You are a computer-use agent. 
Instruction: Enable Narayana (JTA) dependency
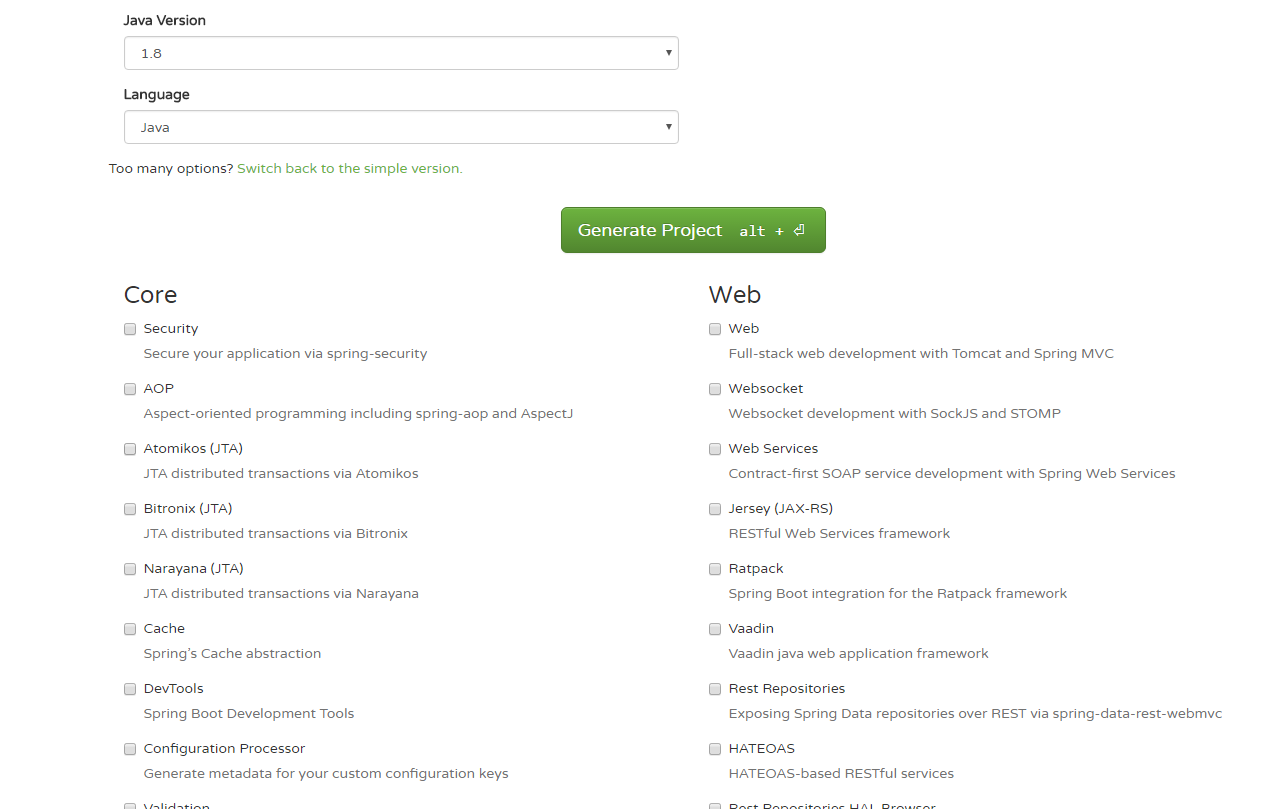pos(130,569)
